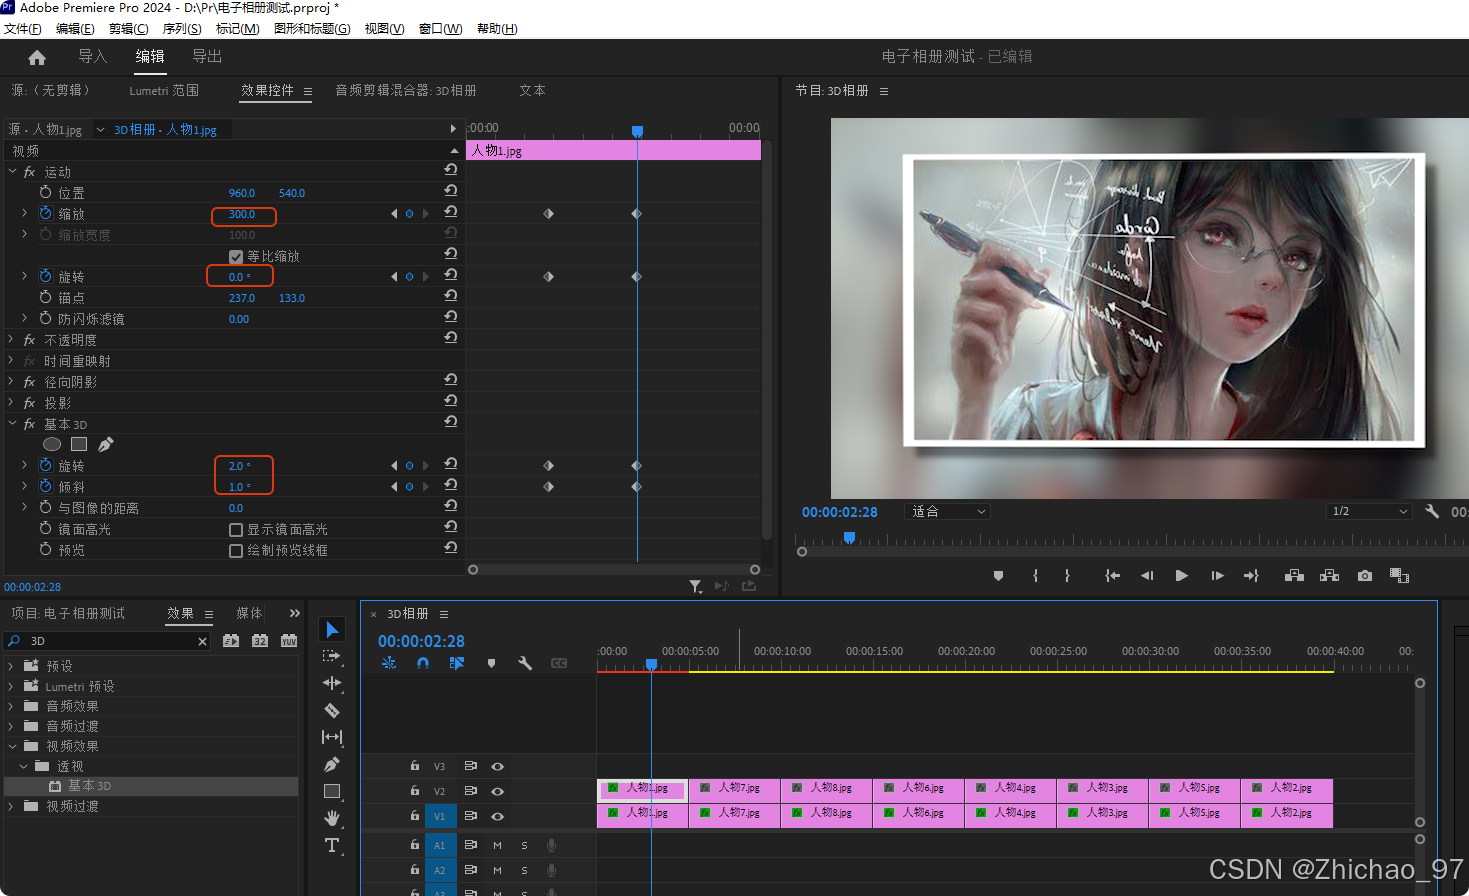1469x896 pixels.
Task: Open comparison view button
Action: [1400, 576]
